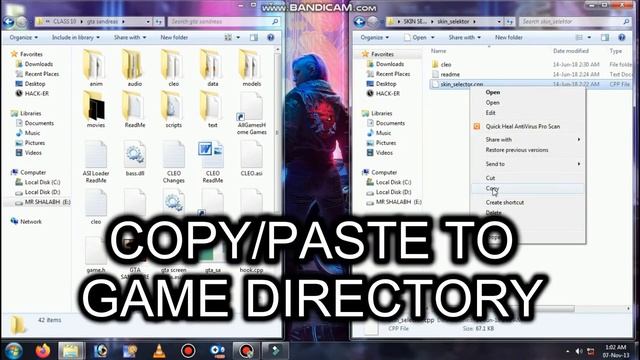Open Organize dropdown in right window
This screenshot has width=640, height=360.
[x=375, y=37]
